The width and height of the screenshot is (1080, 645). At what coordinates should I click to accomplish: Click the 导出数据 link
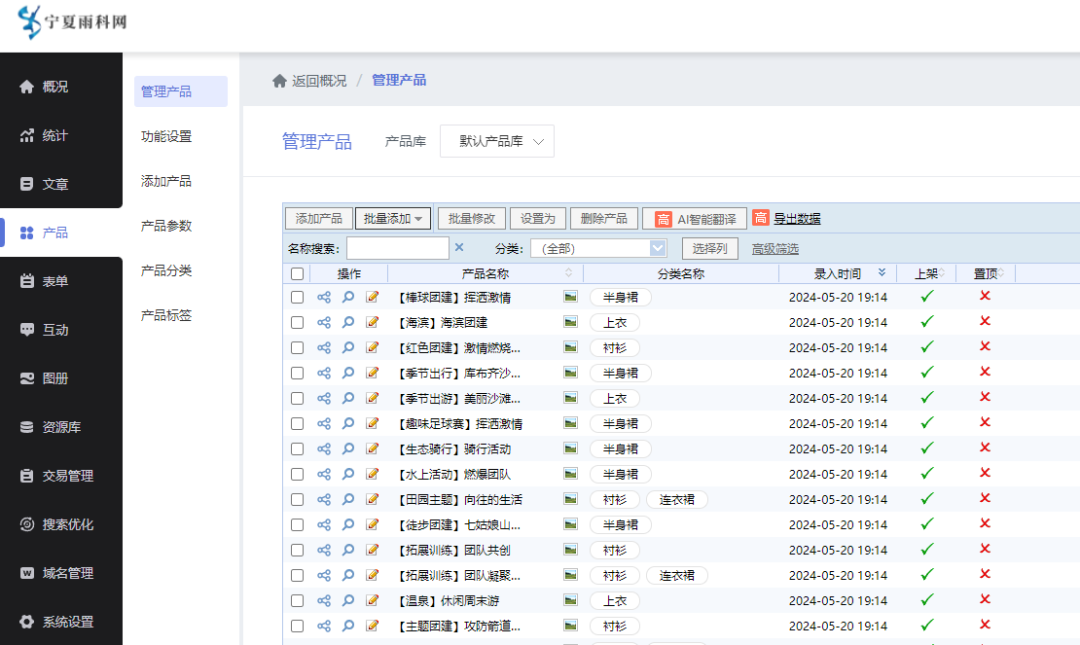(797, 218)
